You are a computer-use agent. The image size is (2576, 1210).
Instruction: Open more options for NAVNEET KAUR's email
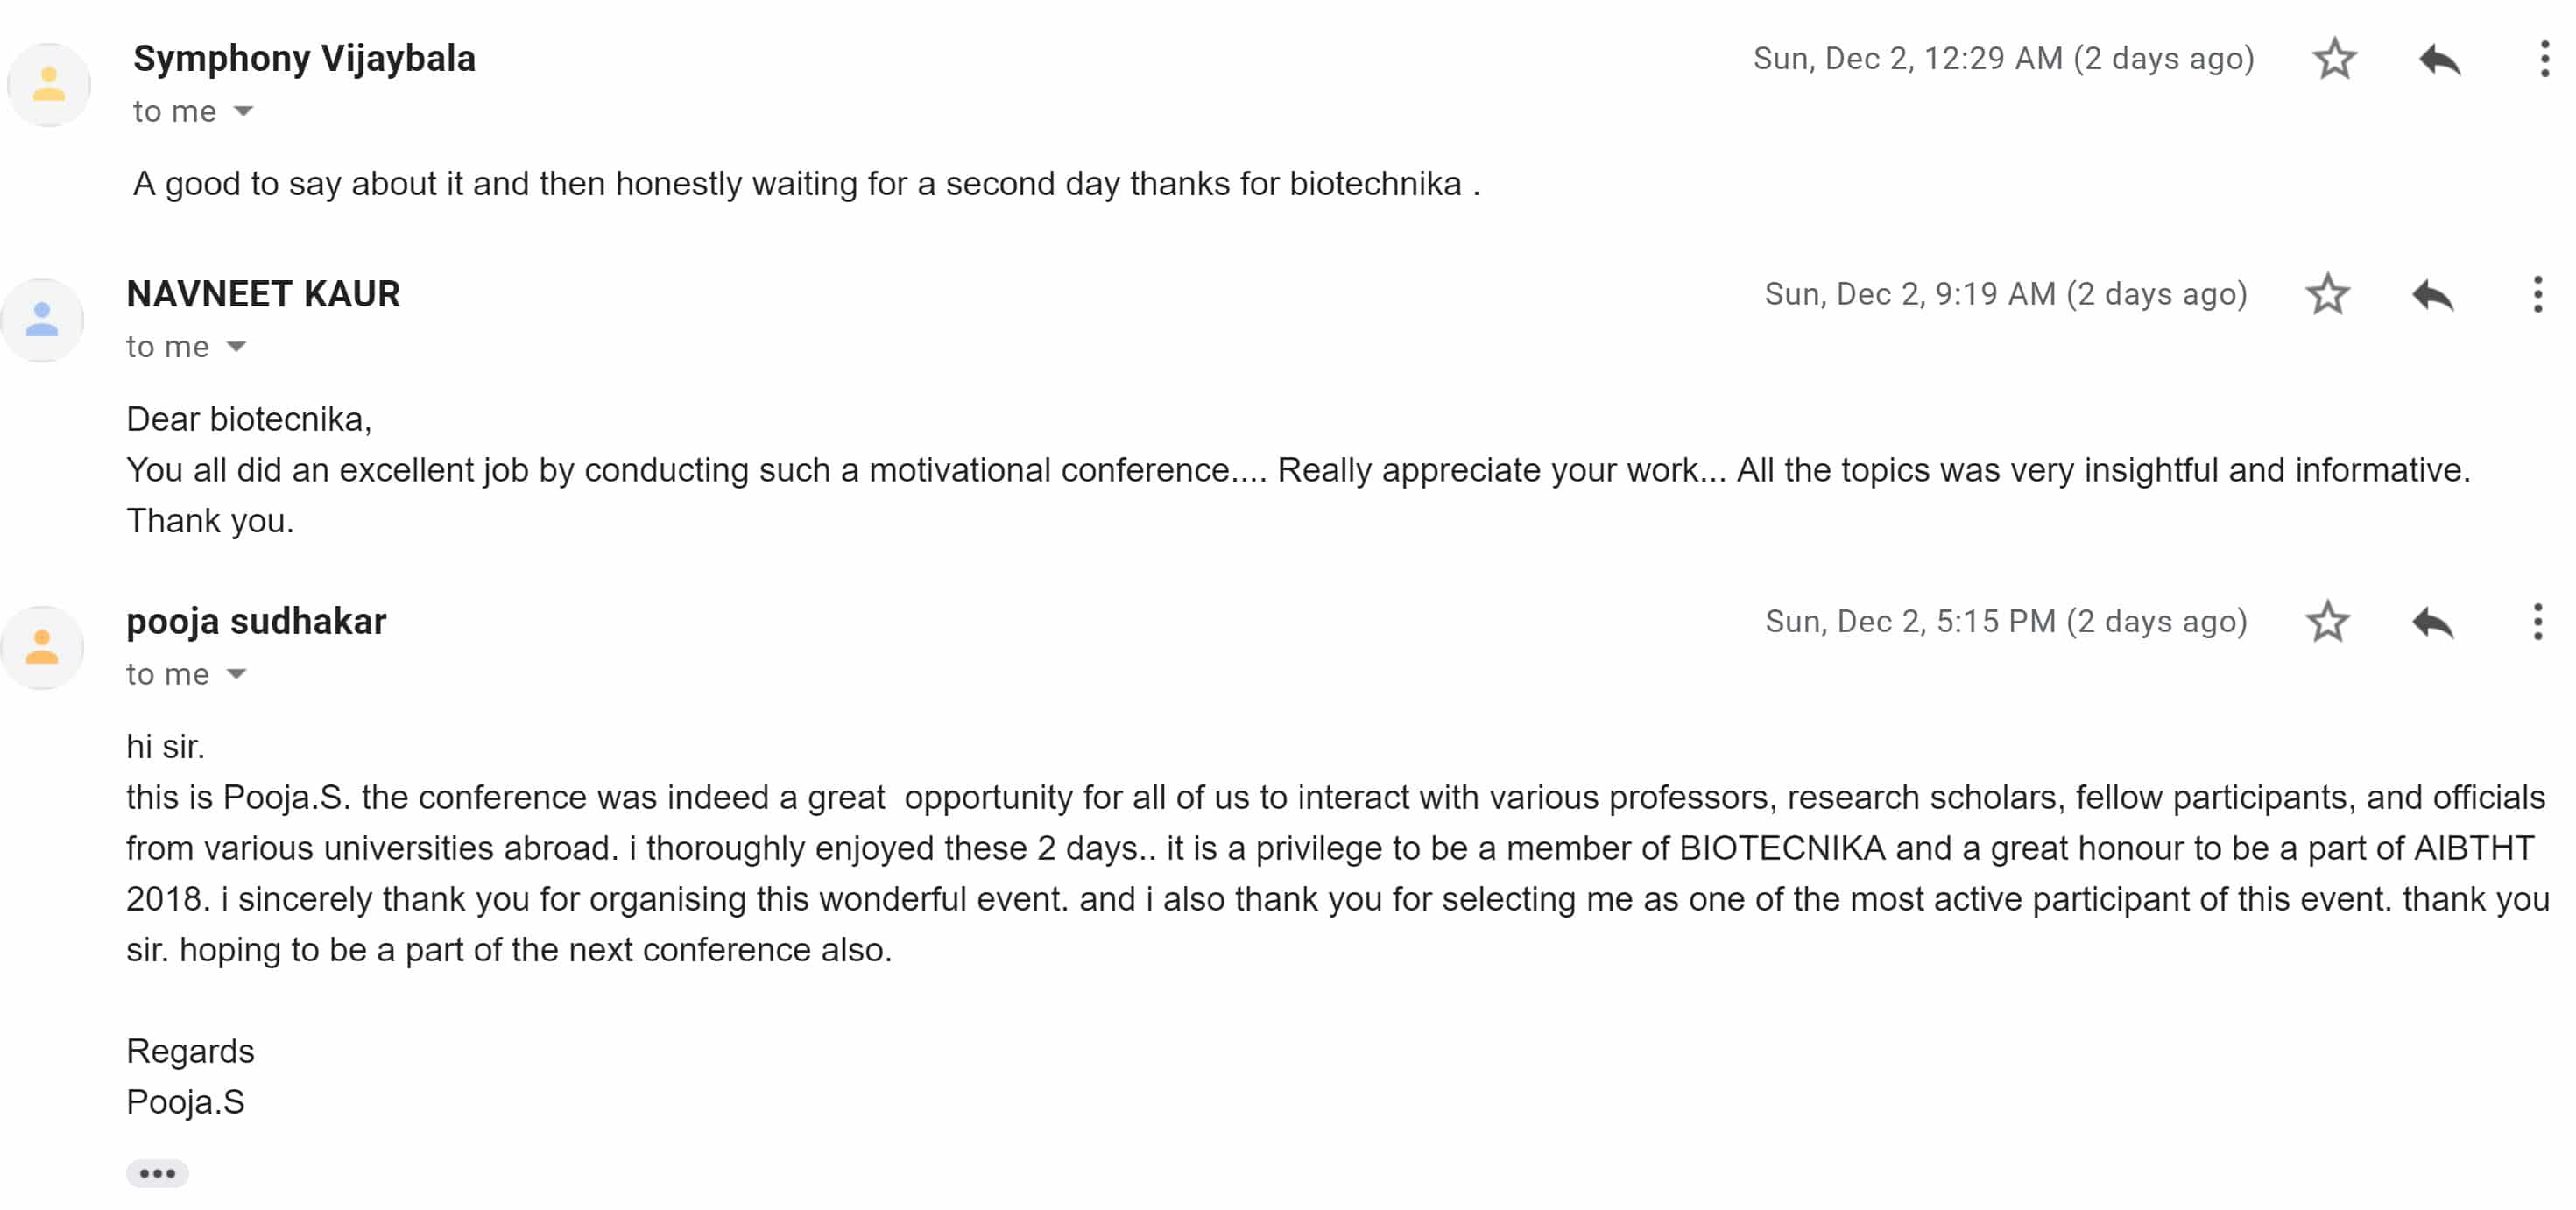[x=2537, y=294]
